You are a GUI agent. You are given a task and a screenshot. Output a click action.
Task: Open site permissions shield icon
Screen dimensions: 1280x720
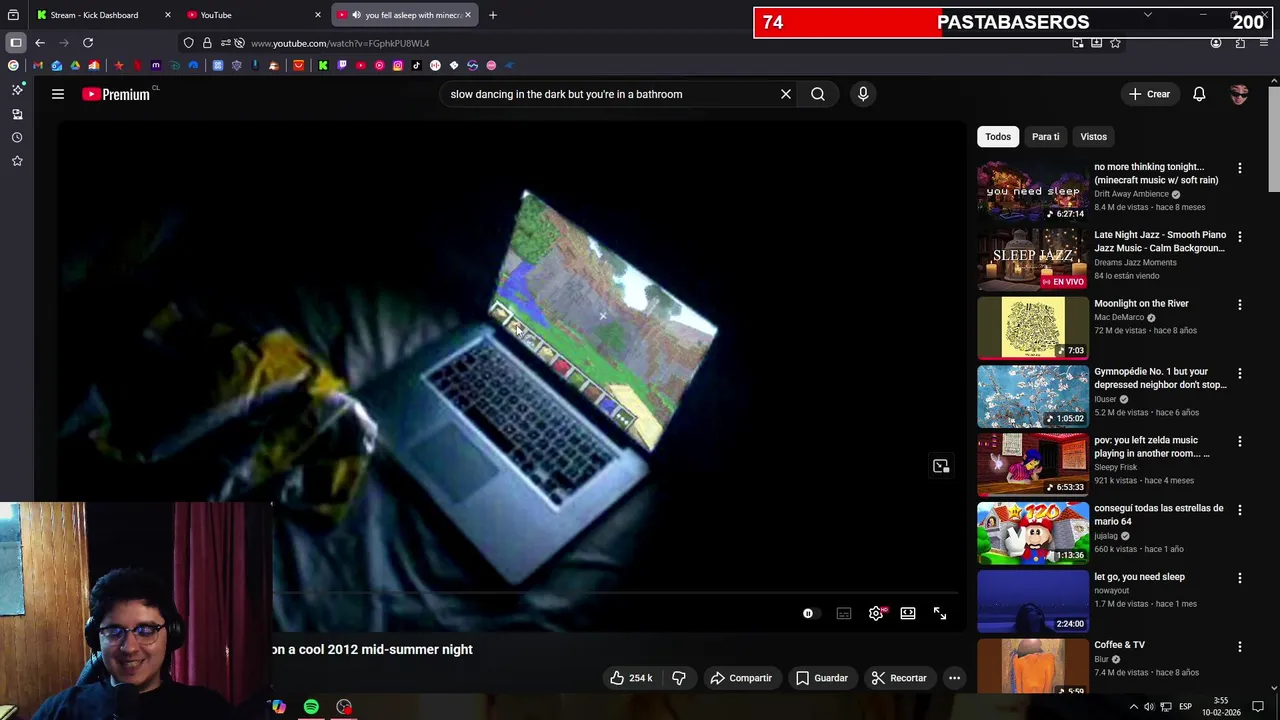click(x=189, y=43)
